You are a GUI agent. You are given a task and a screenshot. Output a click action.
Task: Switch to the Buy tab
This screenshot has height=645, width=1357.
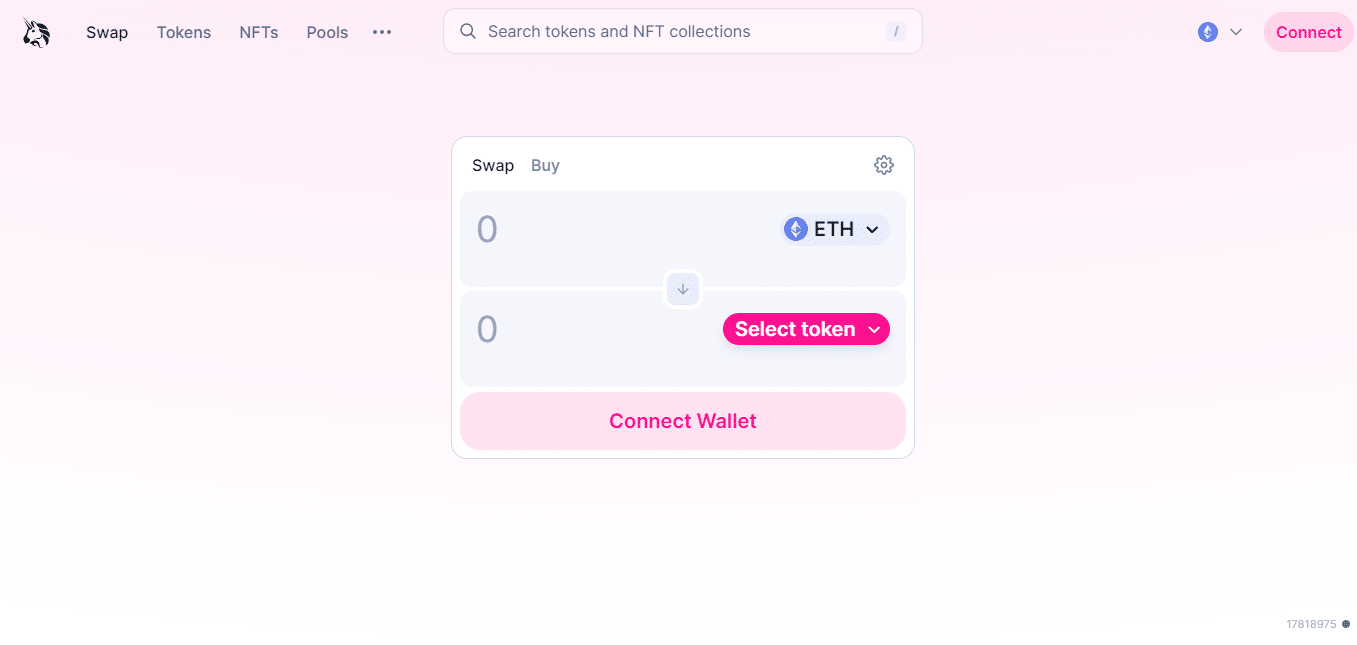click(545, 165)
